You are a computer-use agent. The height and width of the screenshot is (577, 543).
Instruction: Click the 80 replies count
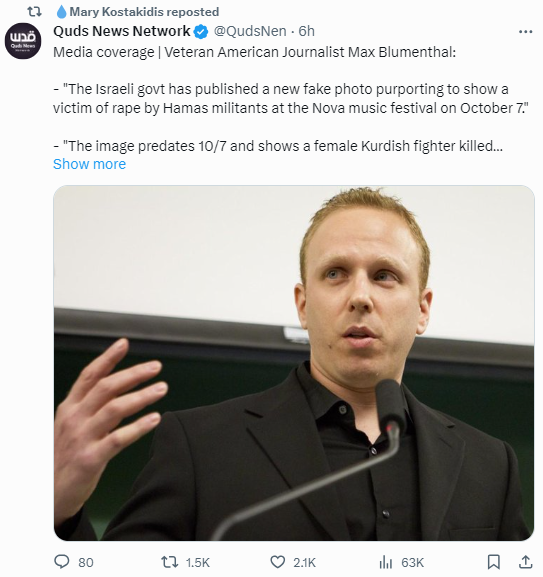pos(86,562)
